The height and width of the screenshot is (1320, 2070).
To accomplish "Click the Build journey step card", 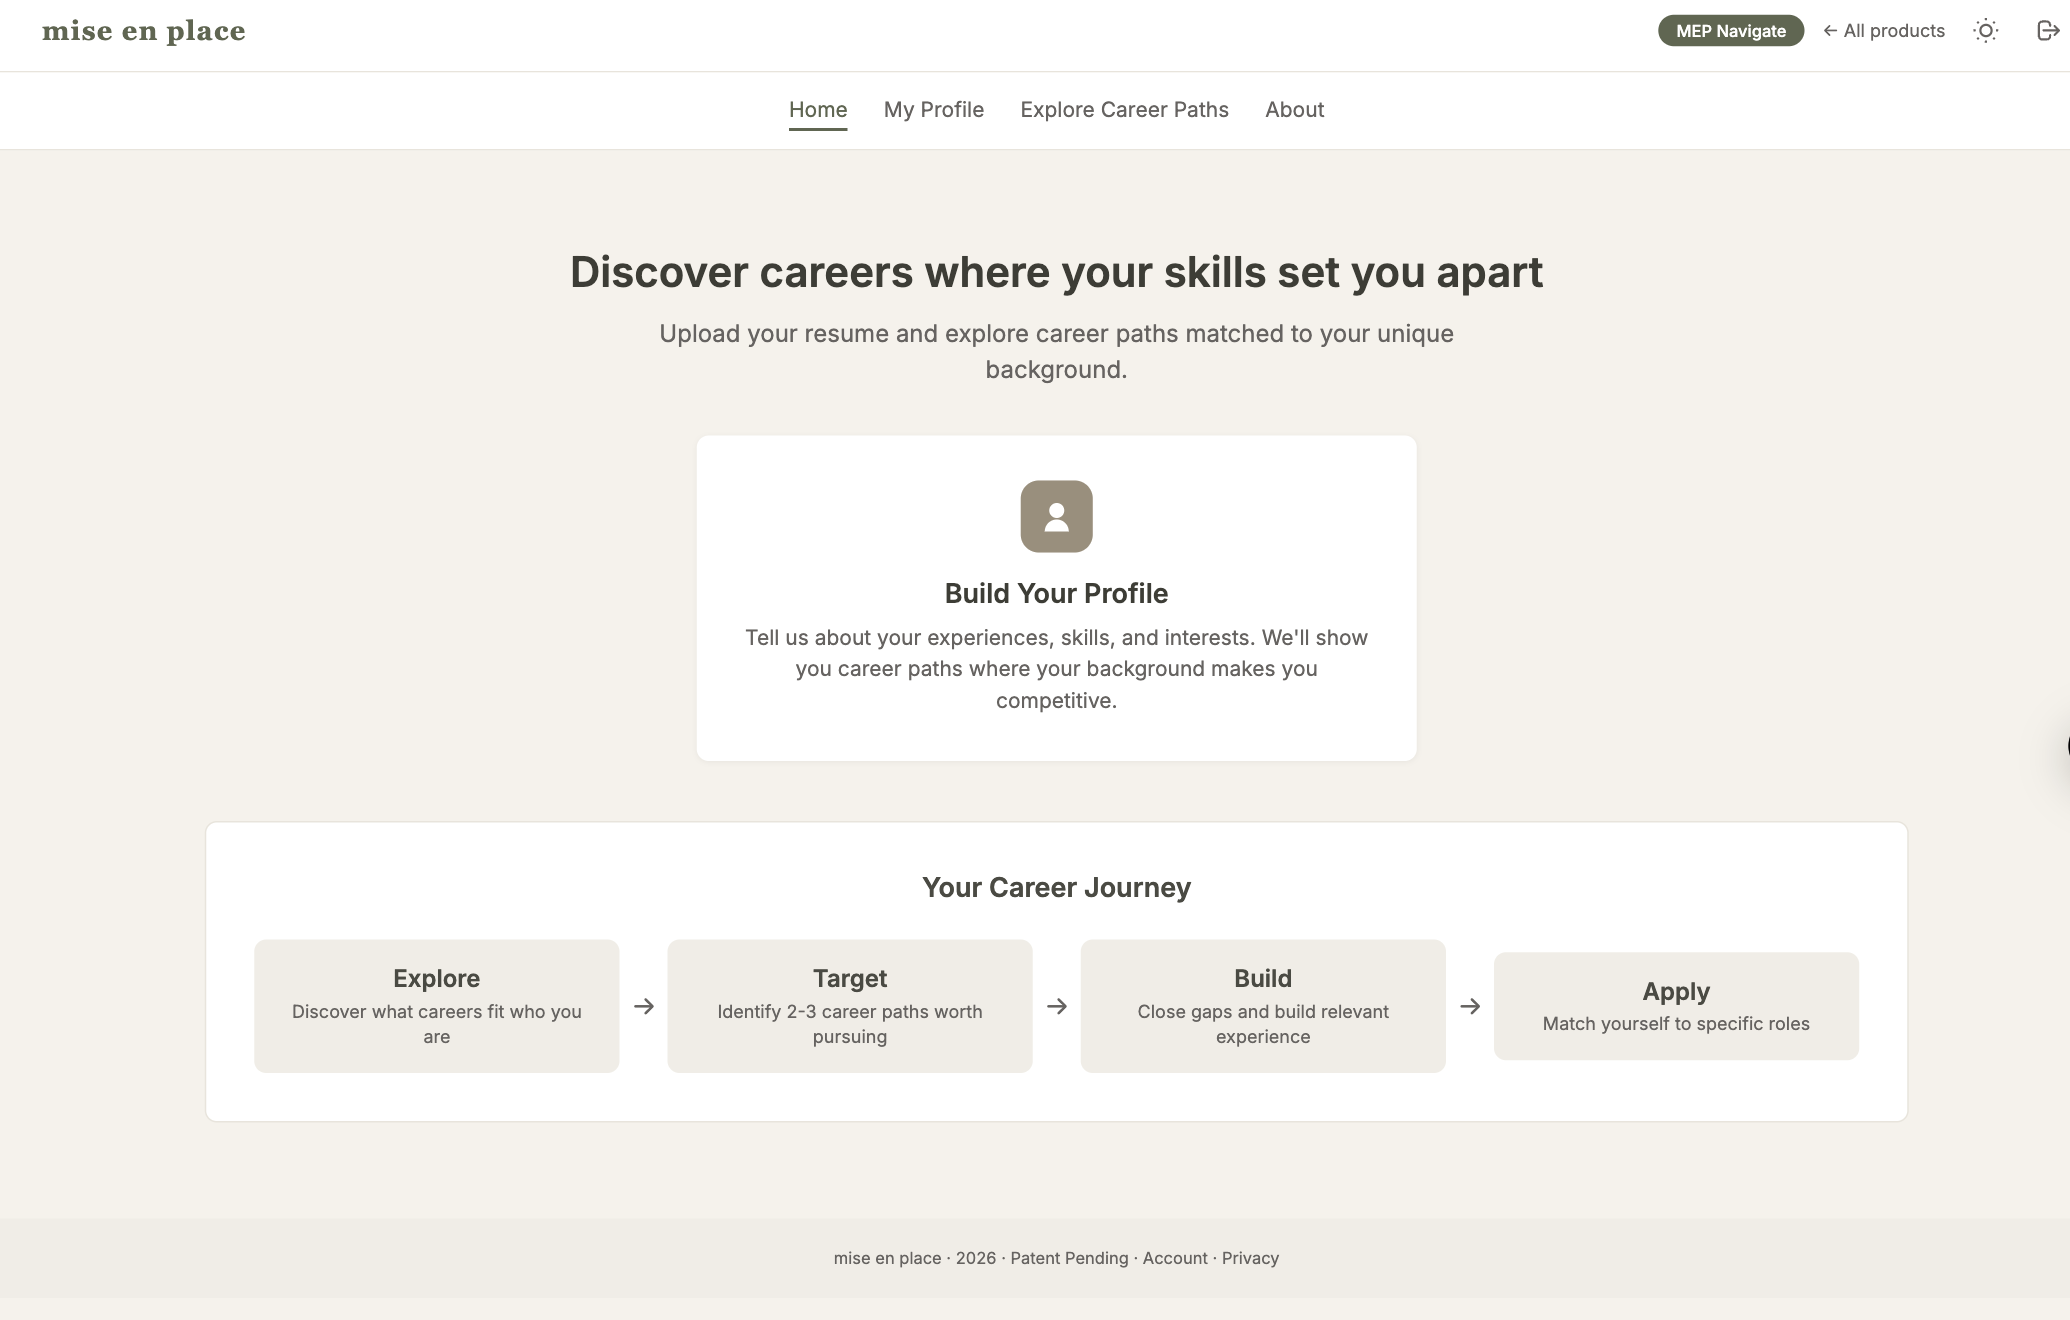I will pos(1263,1006).
